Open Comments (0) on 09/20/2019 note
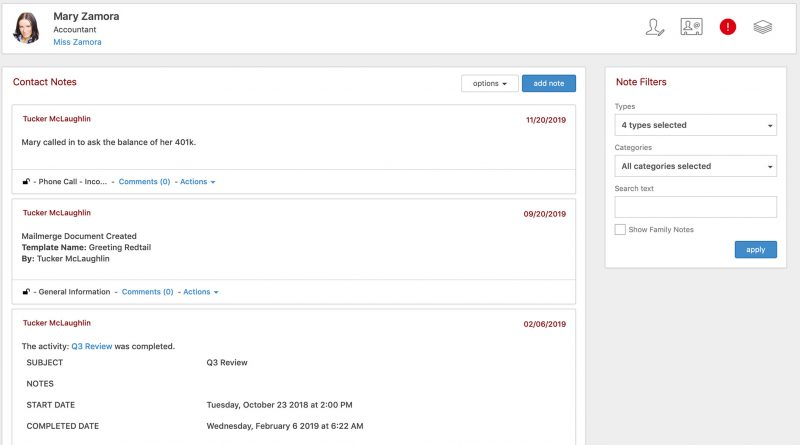 tap(147, 292)
